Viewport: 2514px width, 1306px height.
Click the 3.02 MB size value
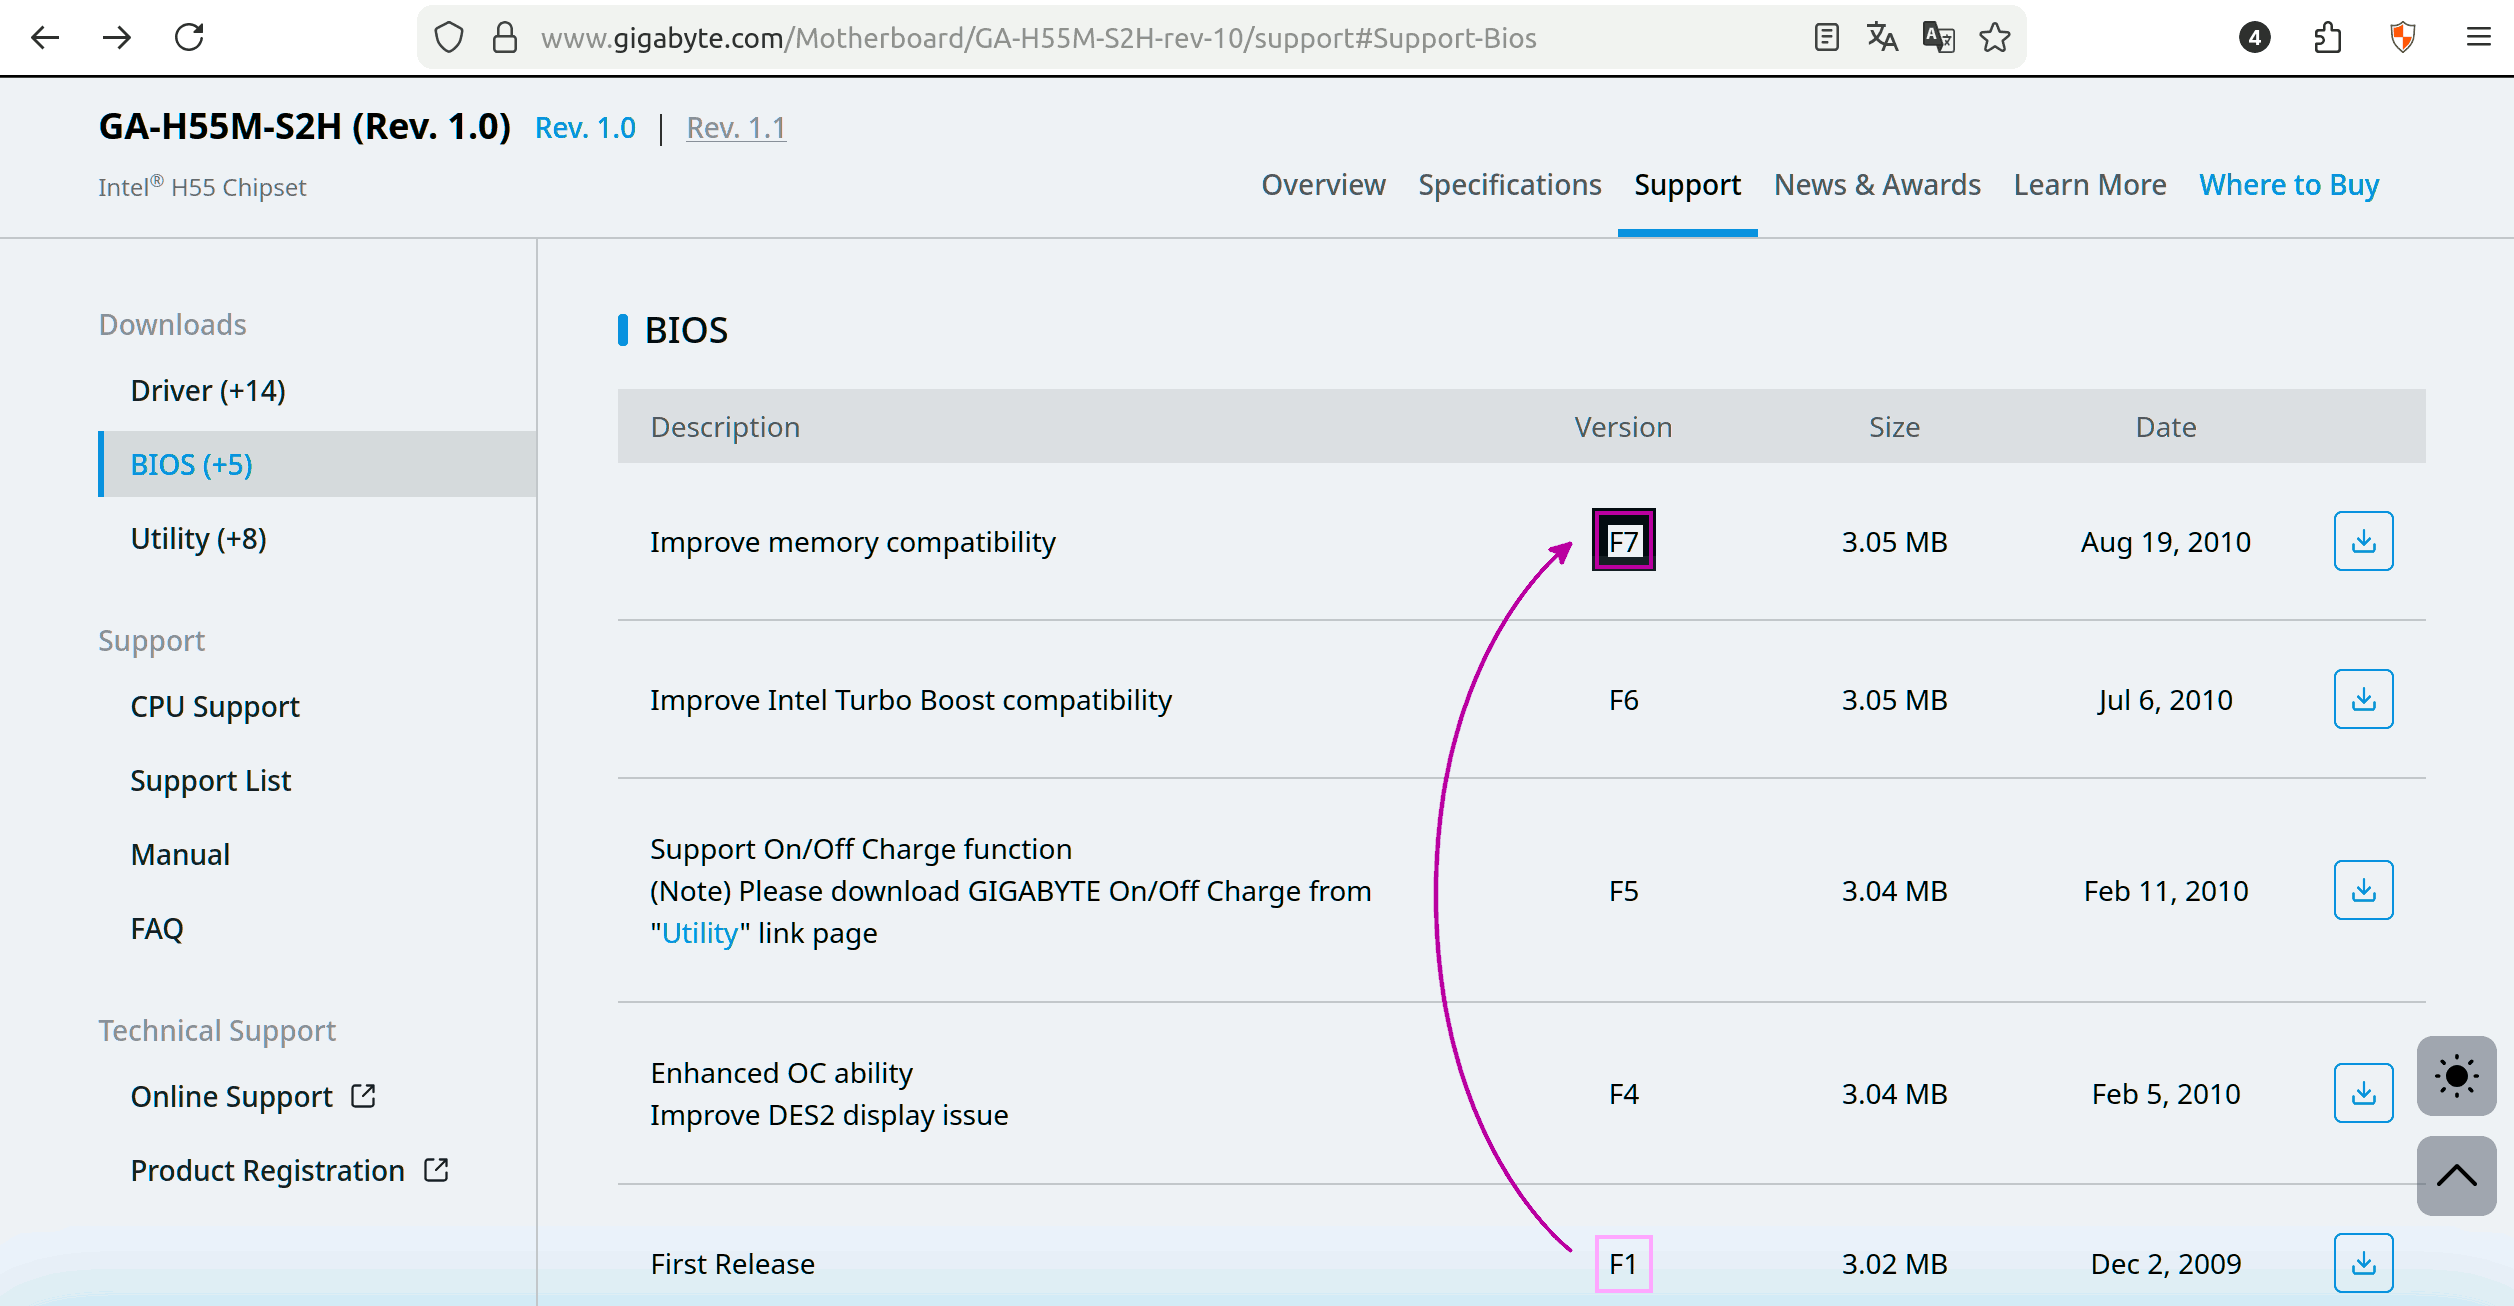tap(1894, 1264)
